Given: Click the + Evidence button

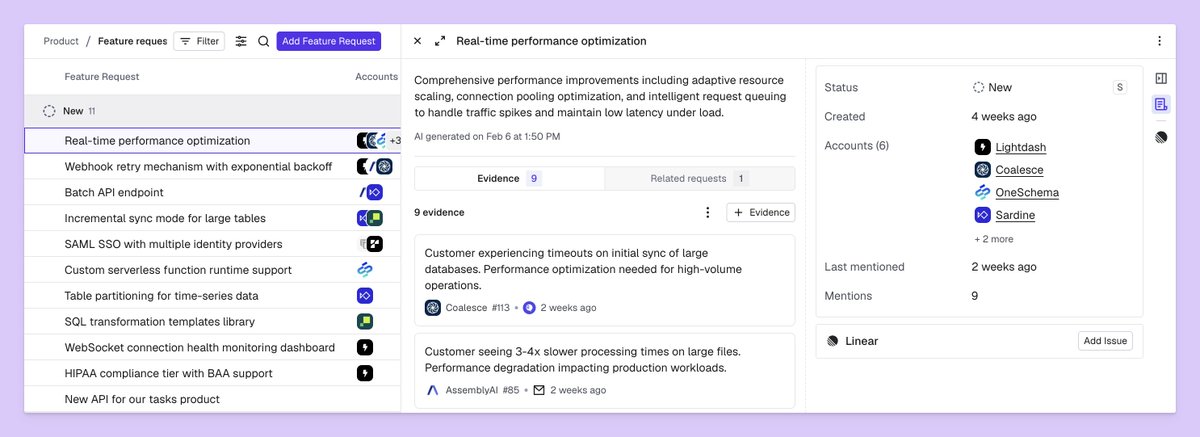Looking at the screenshot, I should [x=761, y=212].
